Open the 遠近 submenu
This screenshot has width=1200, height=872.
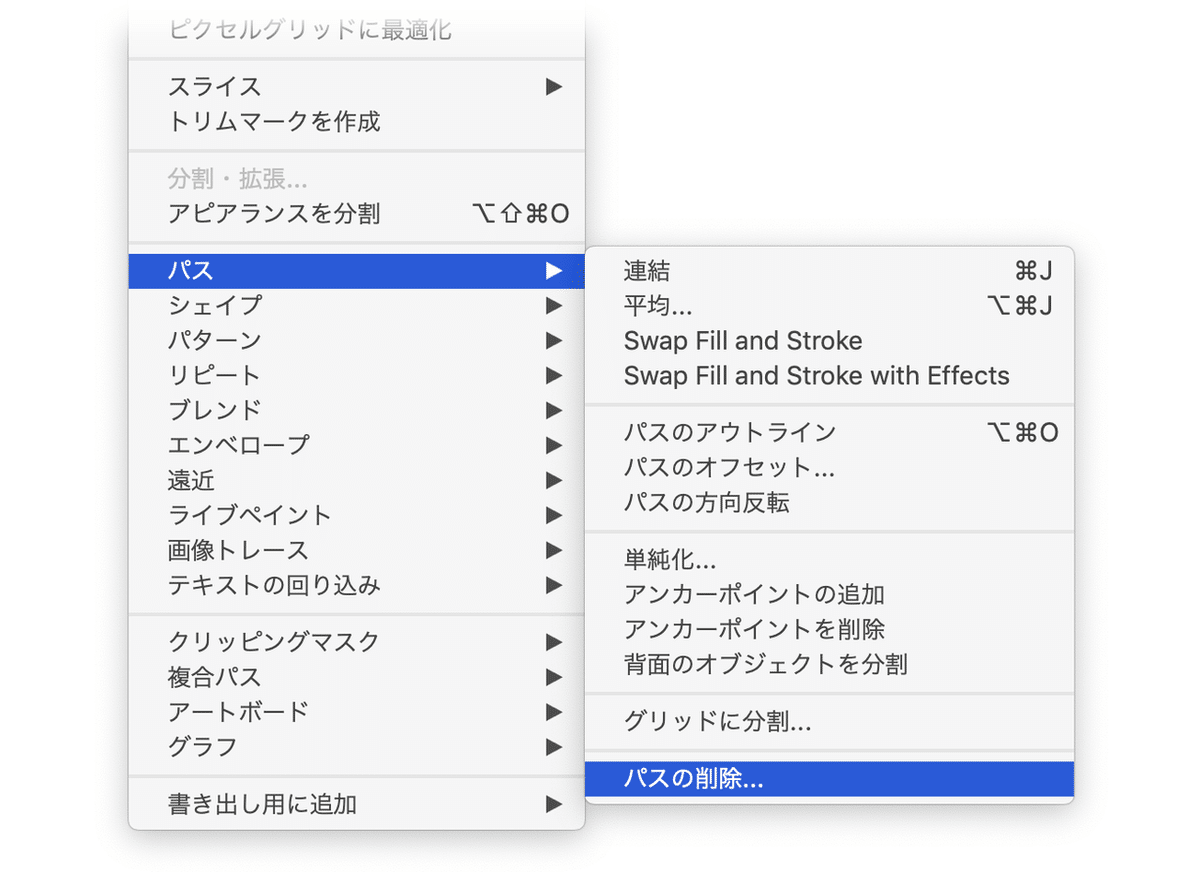coord(356,480)
